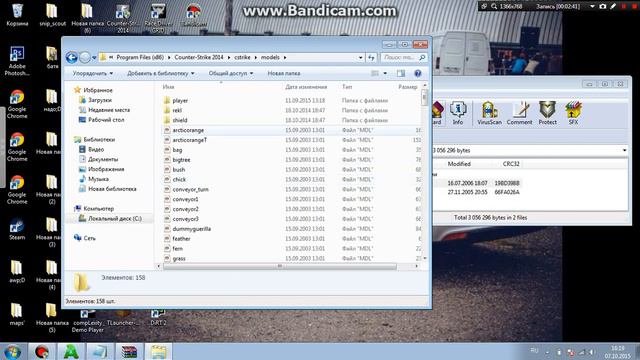Click the RU language indicator in tray
Screen dimensions: 640x360
pyautogui.click(x=534, y=351)
